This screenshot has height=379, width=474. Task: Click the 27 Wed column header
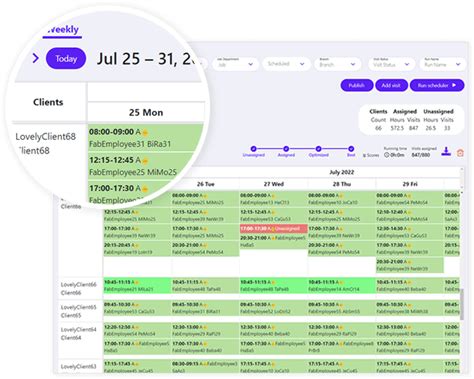point(274,184)
